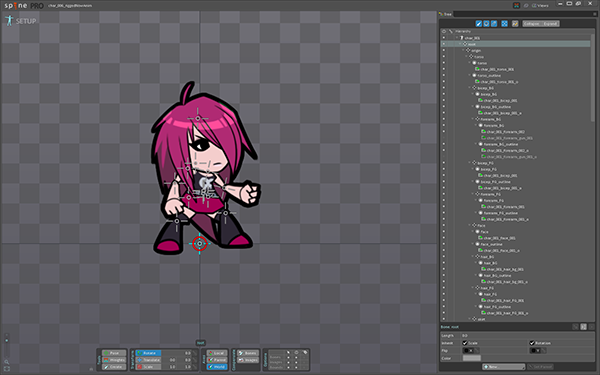Toggle visibility dot of origin bone
This screenshot has height=375, width=600.
(x=444, y=51)
